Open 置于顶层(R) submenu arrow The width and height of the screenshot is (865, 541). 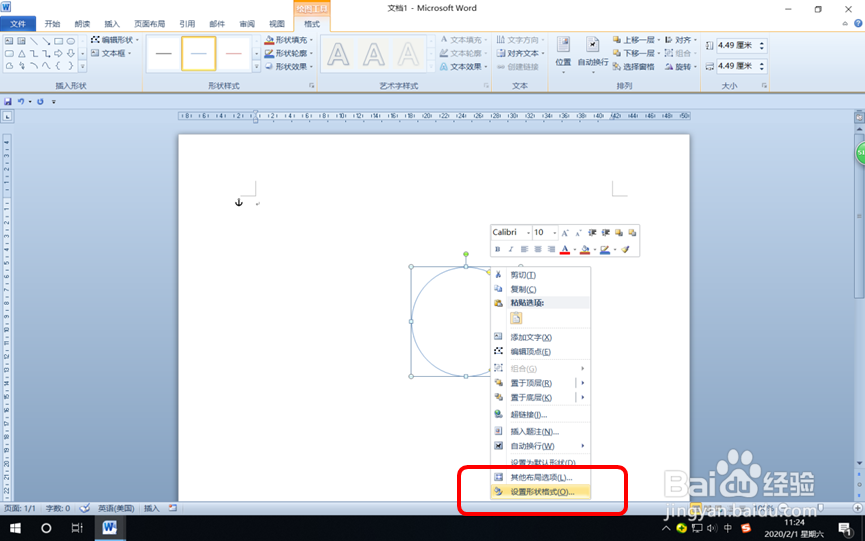(583, 383)
